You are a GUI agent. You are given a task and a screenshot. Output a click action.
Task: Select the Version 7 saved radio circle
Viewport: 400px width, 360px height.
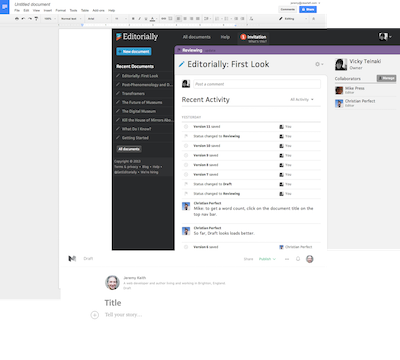[186, 174]
